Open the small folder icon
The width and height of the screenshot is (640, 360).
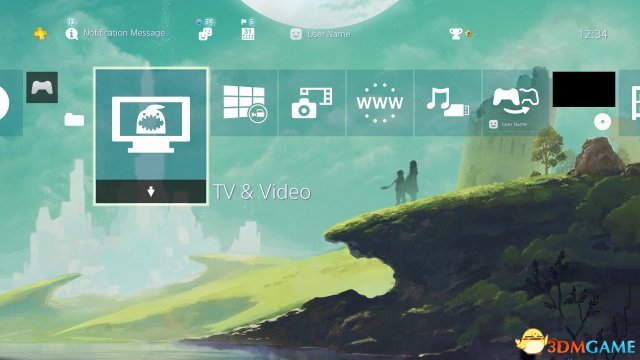(74, 120)
